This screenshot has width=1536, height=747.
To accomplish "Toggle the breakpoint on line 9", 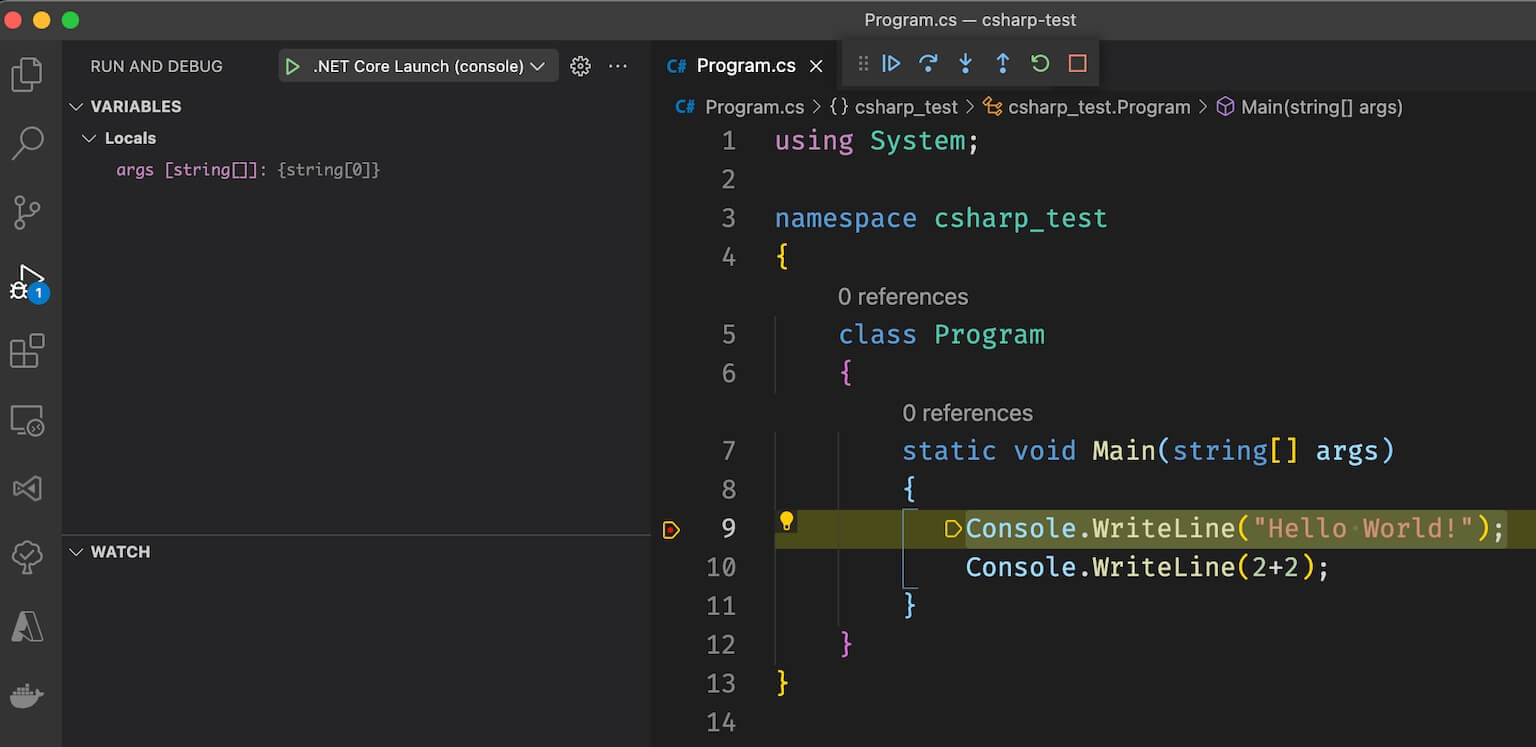I will pos(672,528).
